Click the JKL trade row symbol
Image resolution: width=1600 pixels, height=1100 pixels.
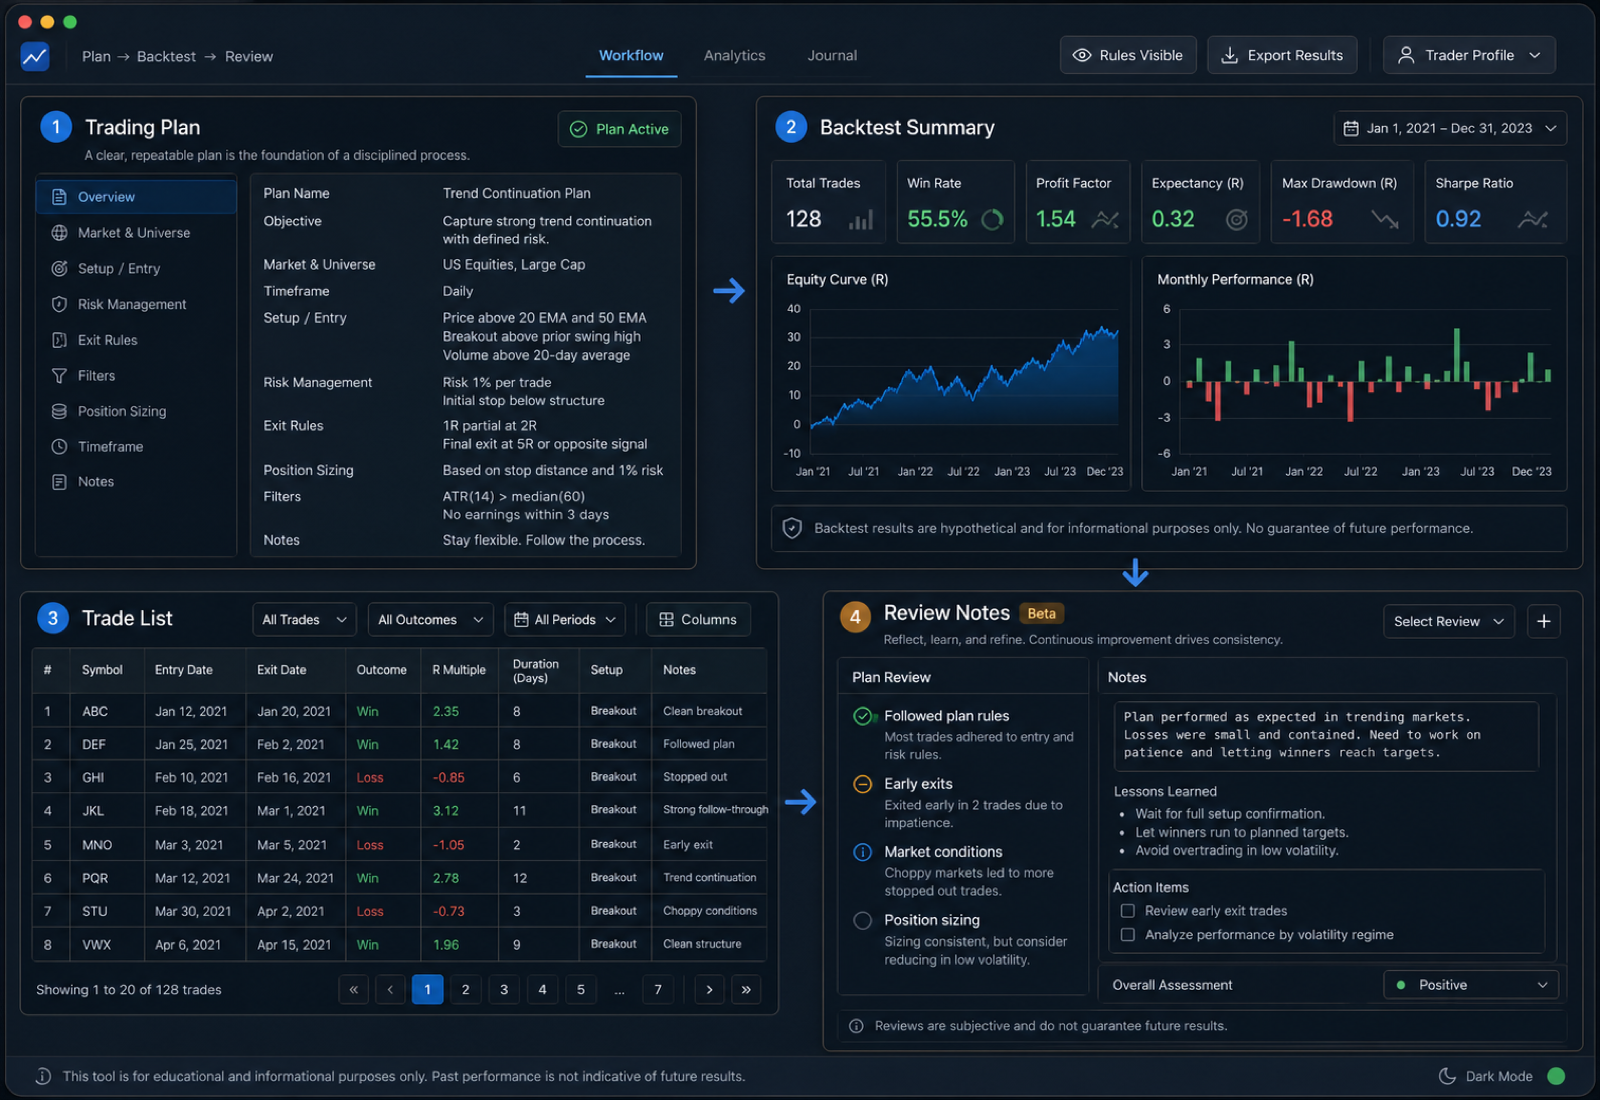pos(93,811)
